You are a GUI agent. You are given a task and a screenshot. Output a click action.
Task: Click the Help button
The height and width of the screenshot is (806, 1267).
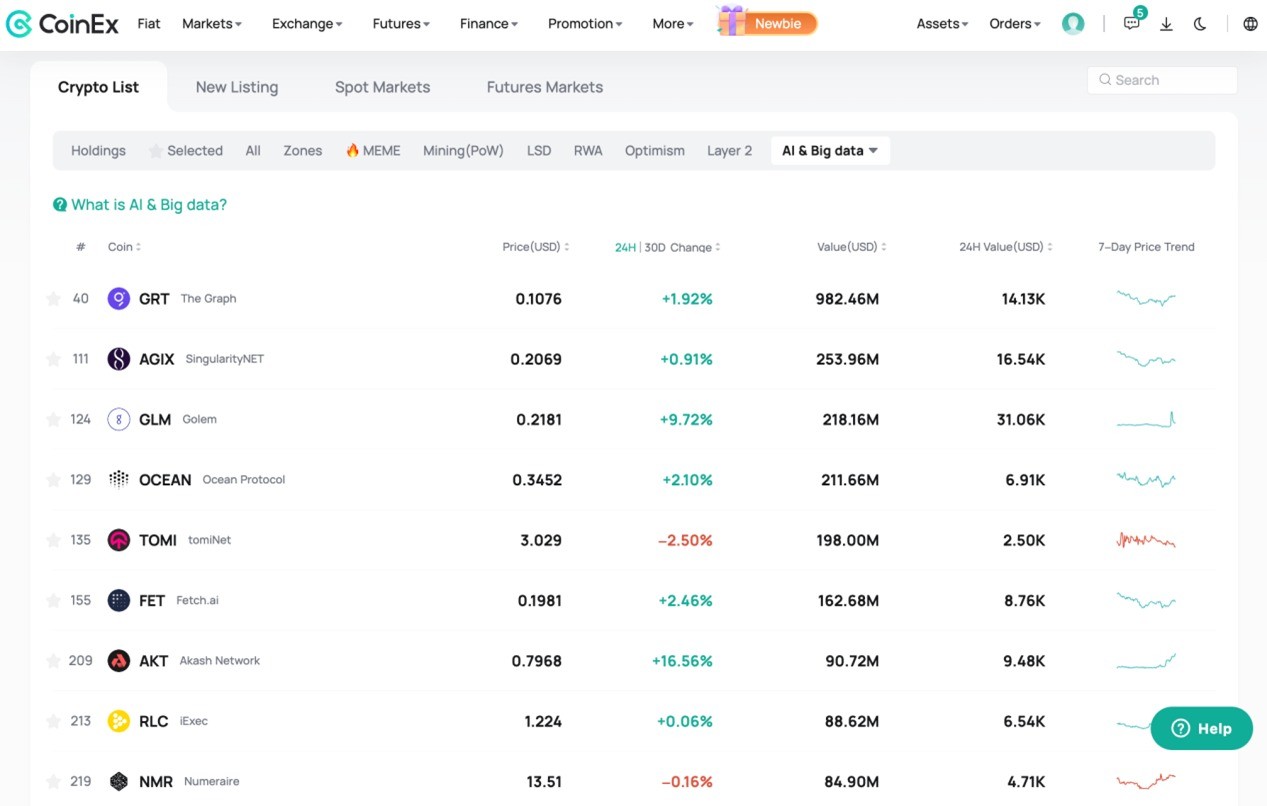(1202, 728)
